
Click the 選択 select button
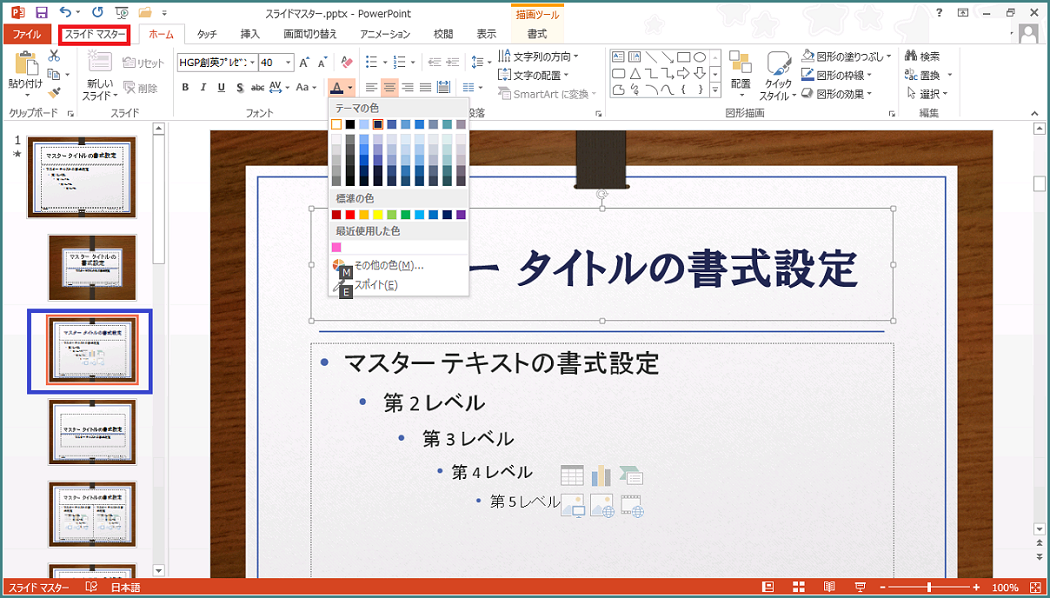927,93
